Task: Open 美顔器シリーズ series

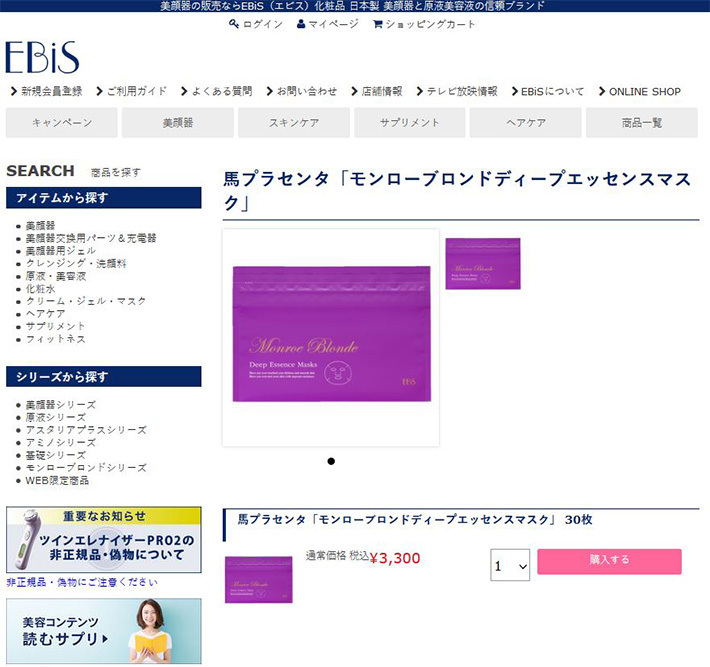Action: (61, 405)
